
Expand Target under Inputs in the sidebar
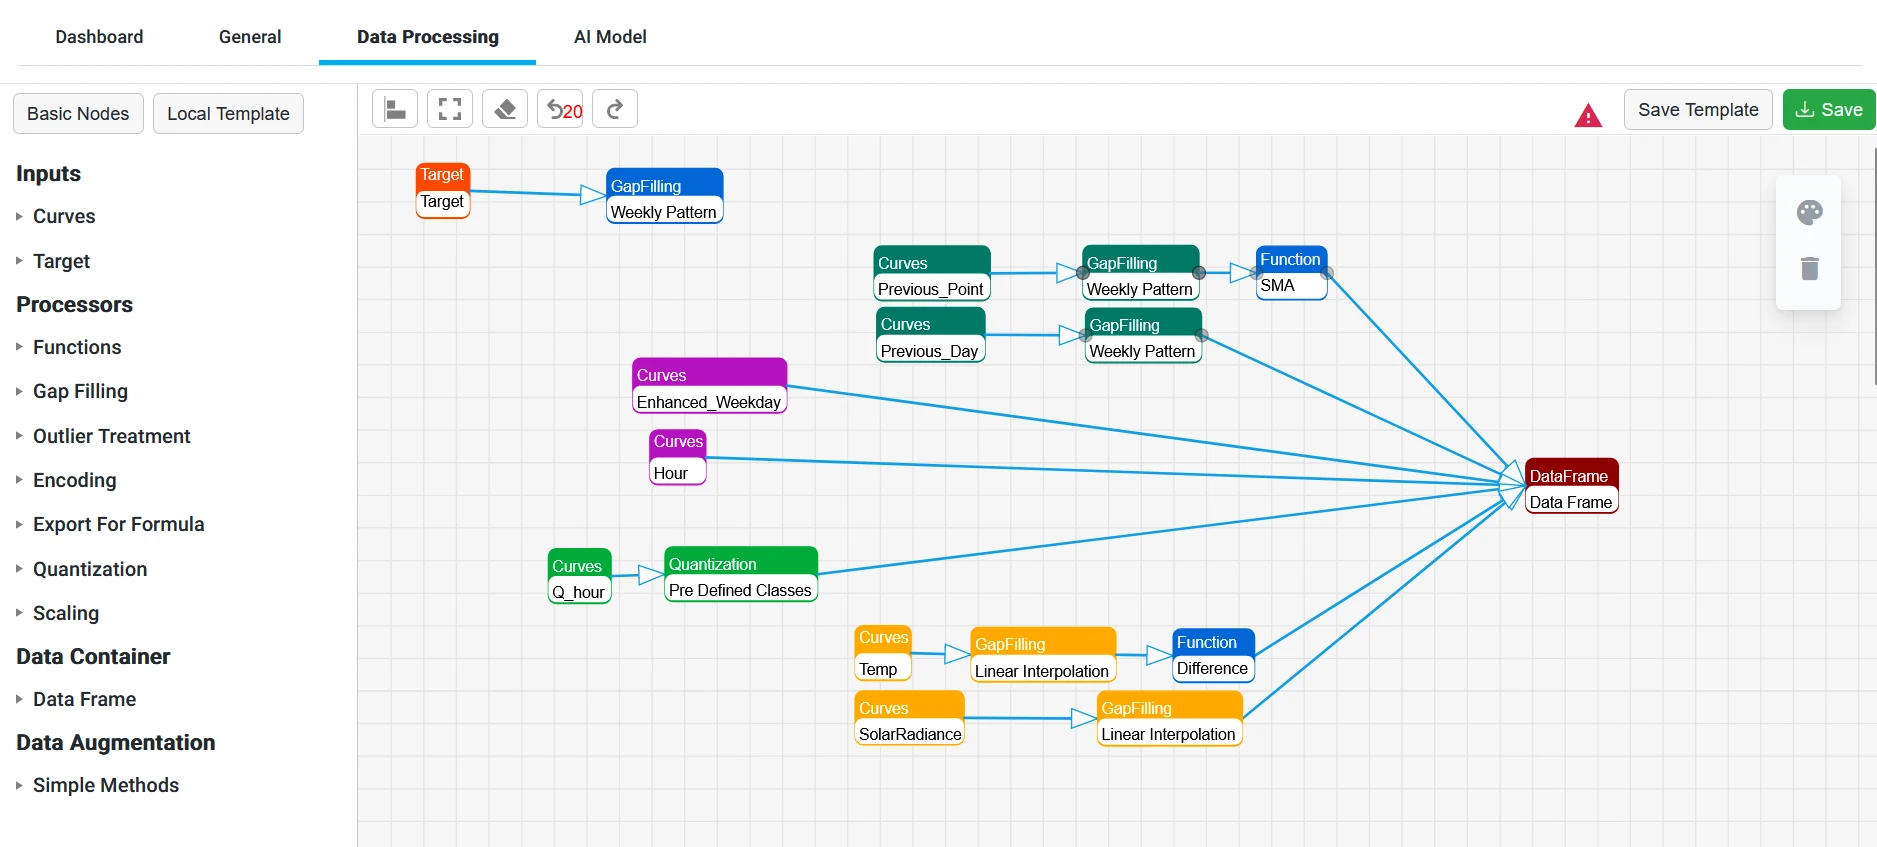point(61,261)
